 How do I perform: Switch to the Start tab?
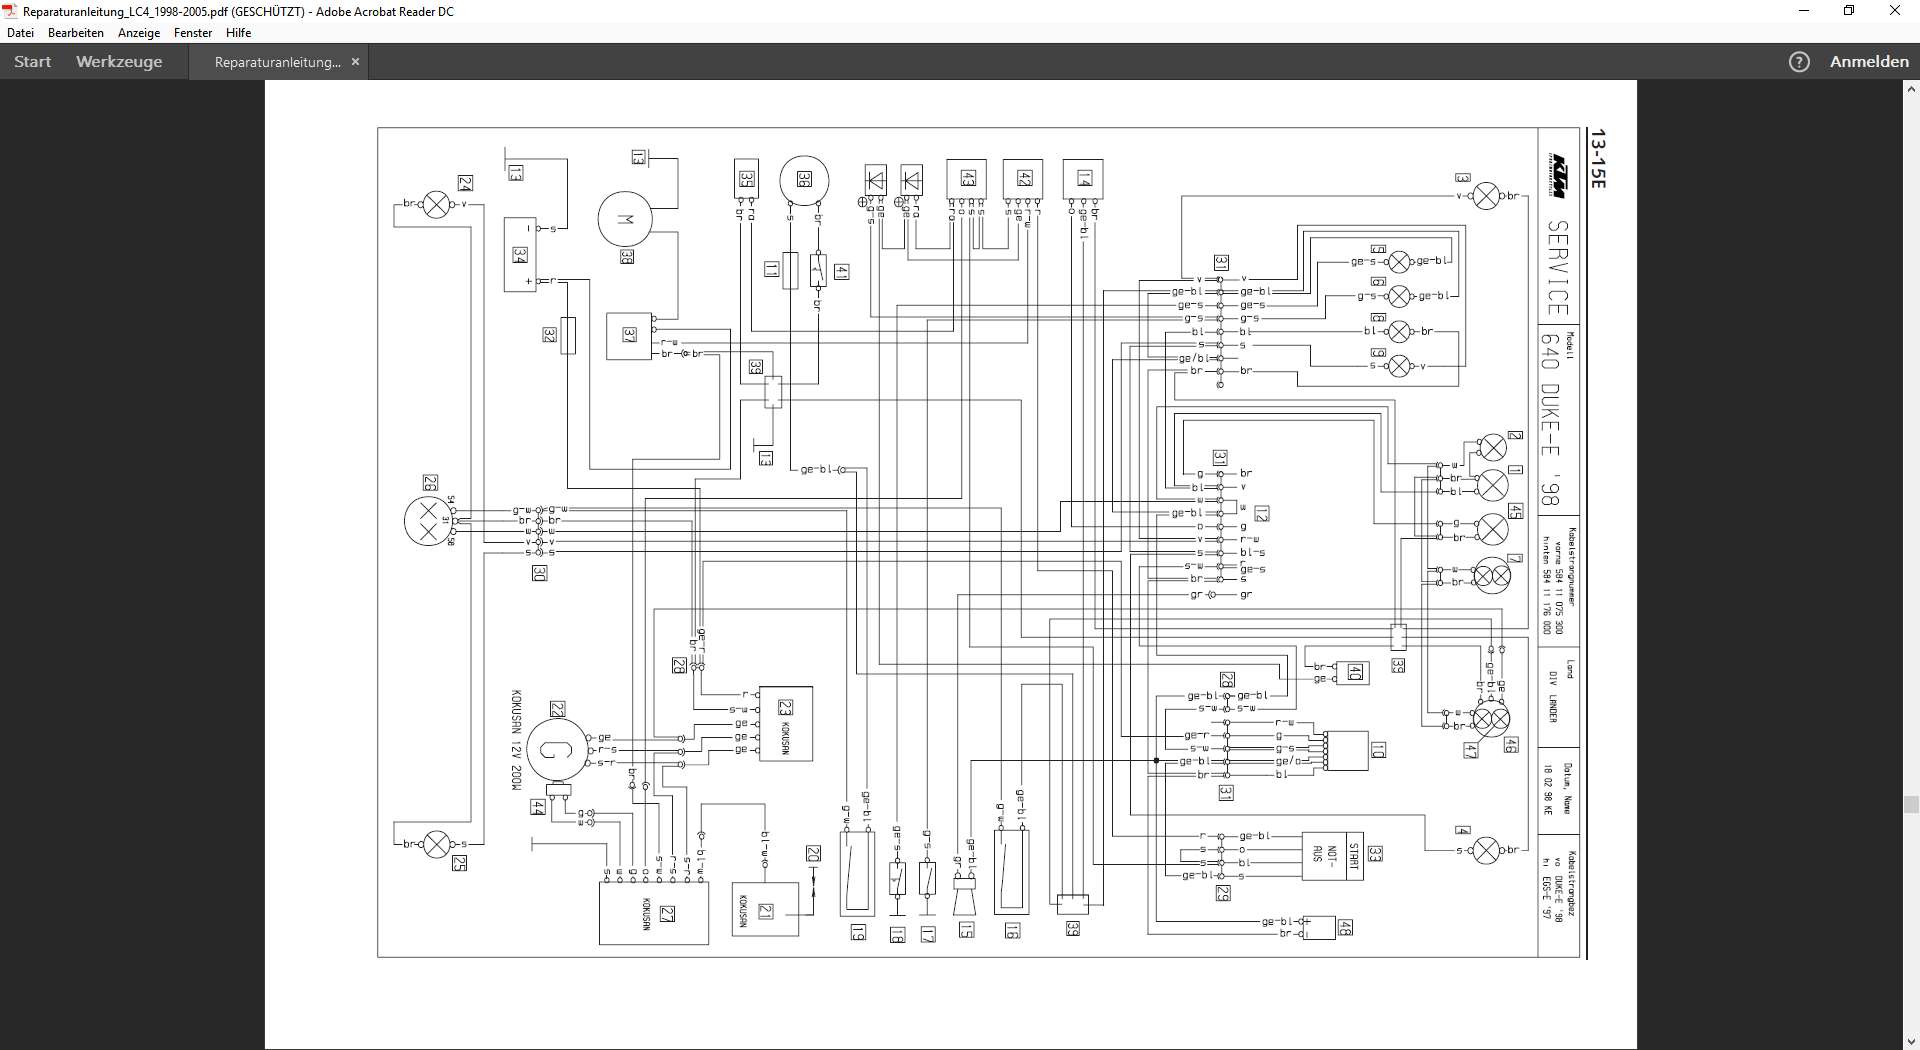(32, 61)
